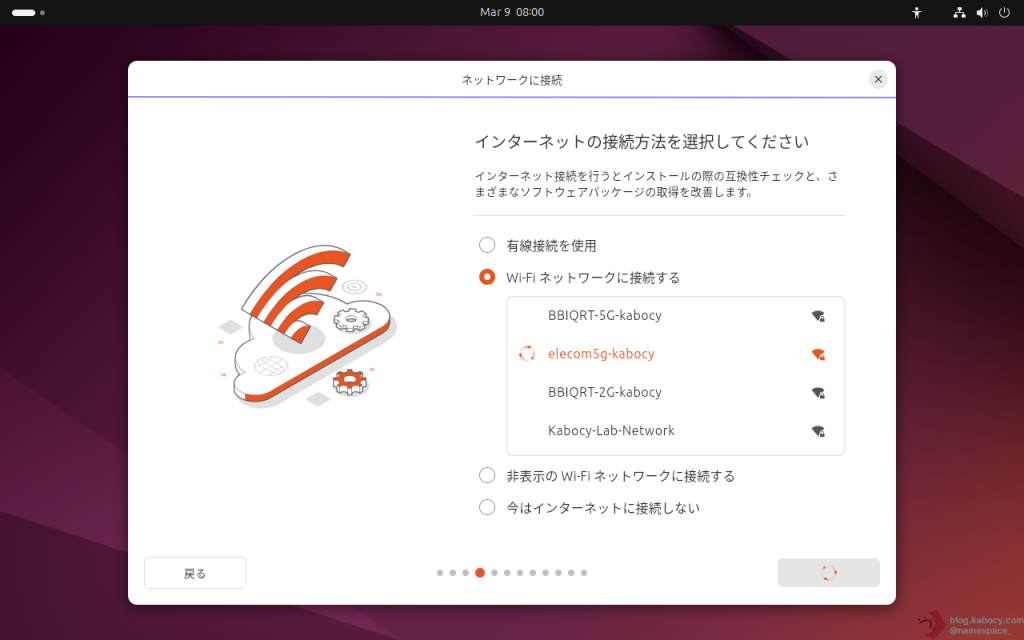
Task: Click signal icon for BBIQRT-5G-kabocy network
Action: pyautogui.click(x=818, y=316)
